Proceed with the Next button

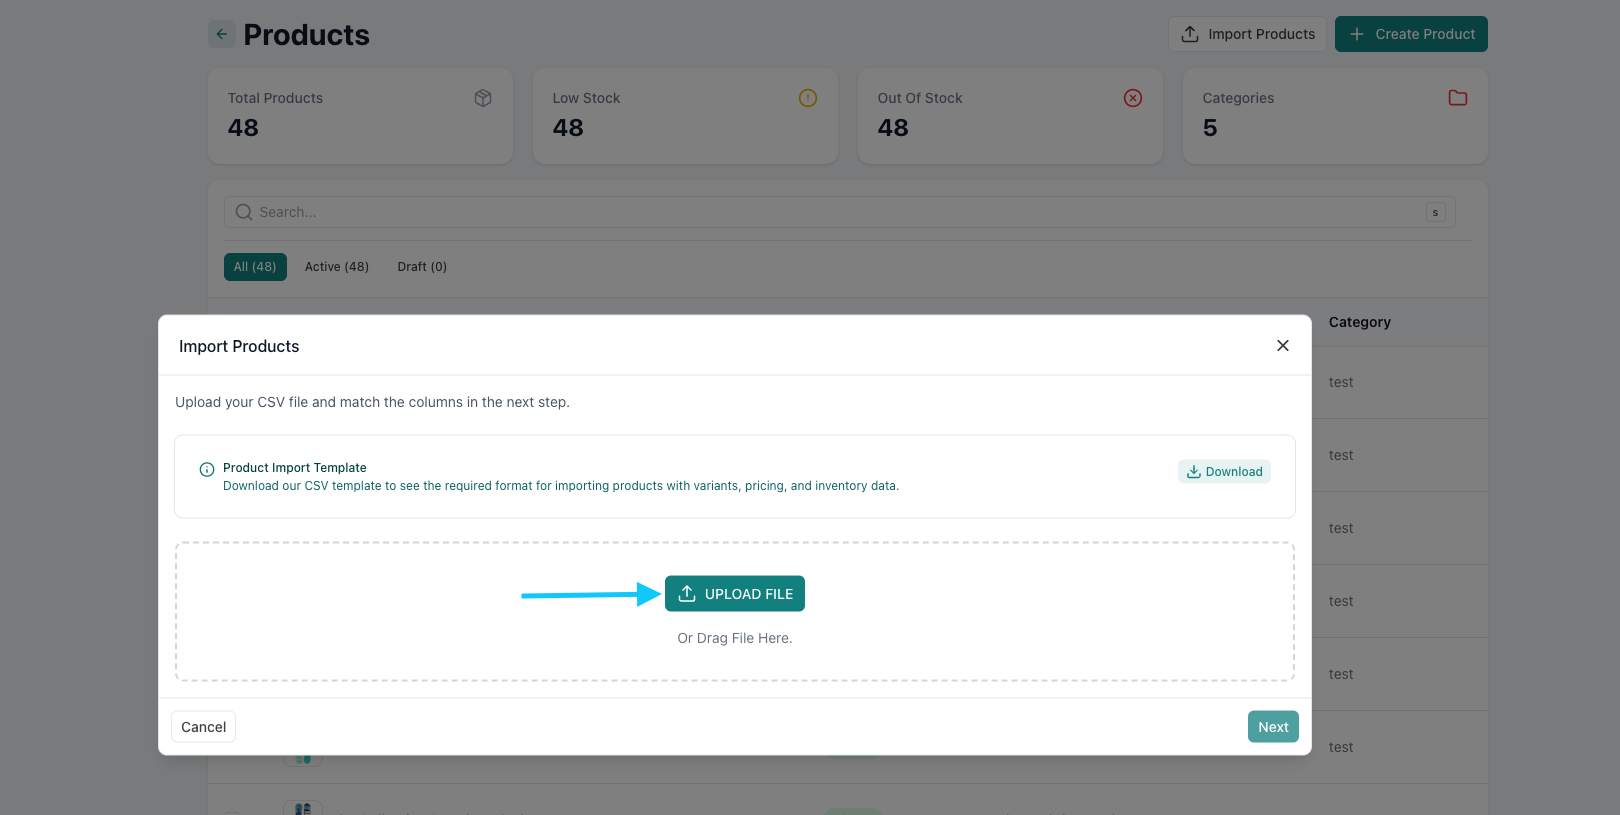pyautogui.click(x=1273, y=727)
